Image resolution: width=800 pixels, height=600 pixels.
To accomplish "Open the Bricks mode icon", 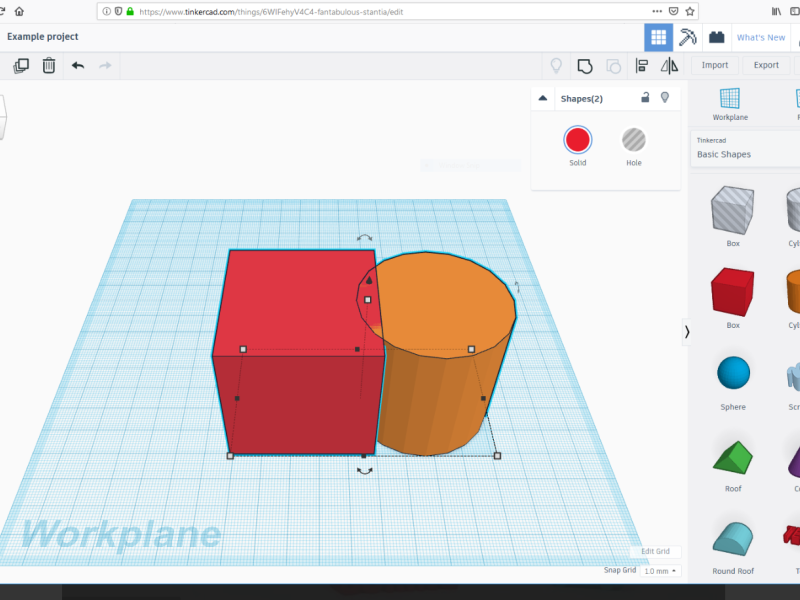I will [716, 37].
